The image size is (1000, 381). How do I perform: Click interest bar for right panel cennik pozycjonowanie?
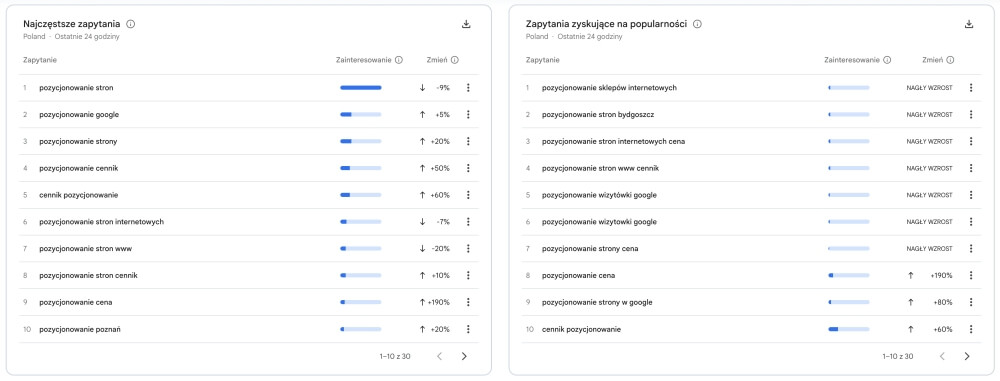point(848,329)
